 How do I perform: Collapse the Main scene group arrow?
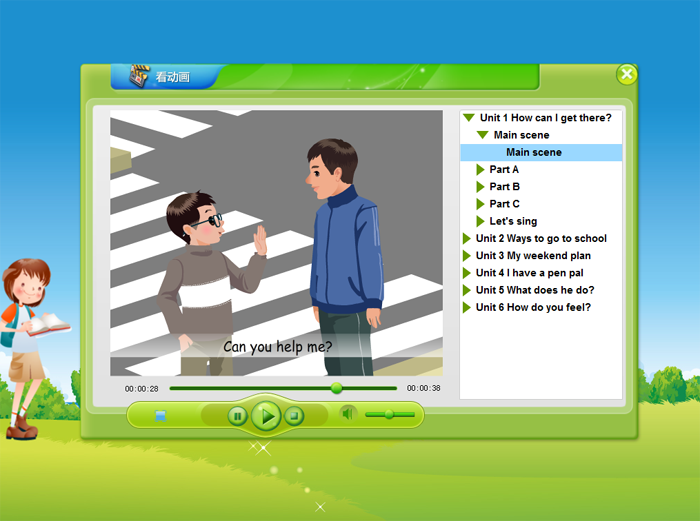(x=482, y=135)
